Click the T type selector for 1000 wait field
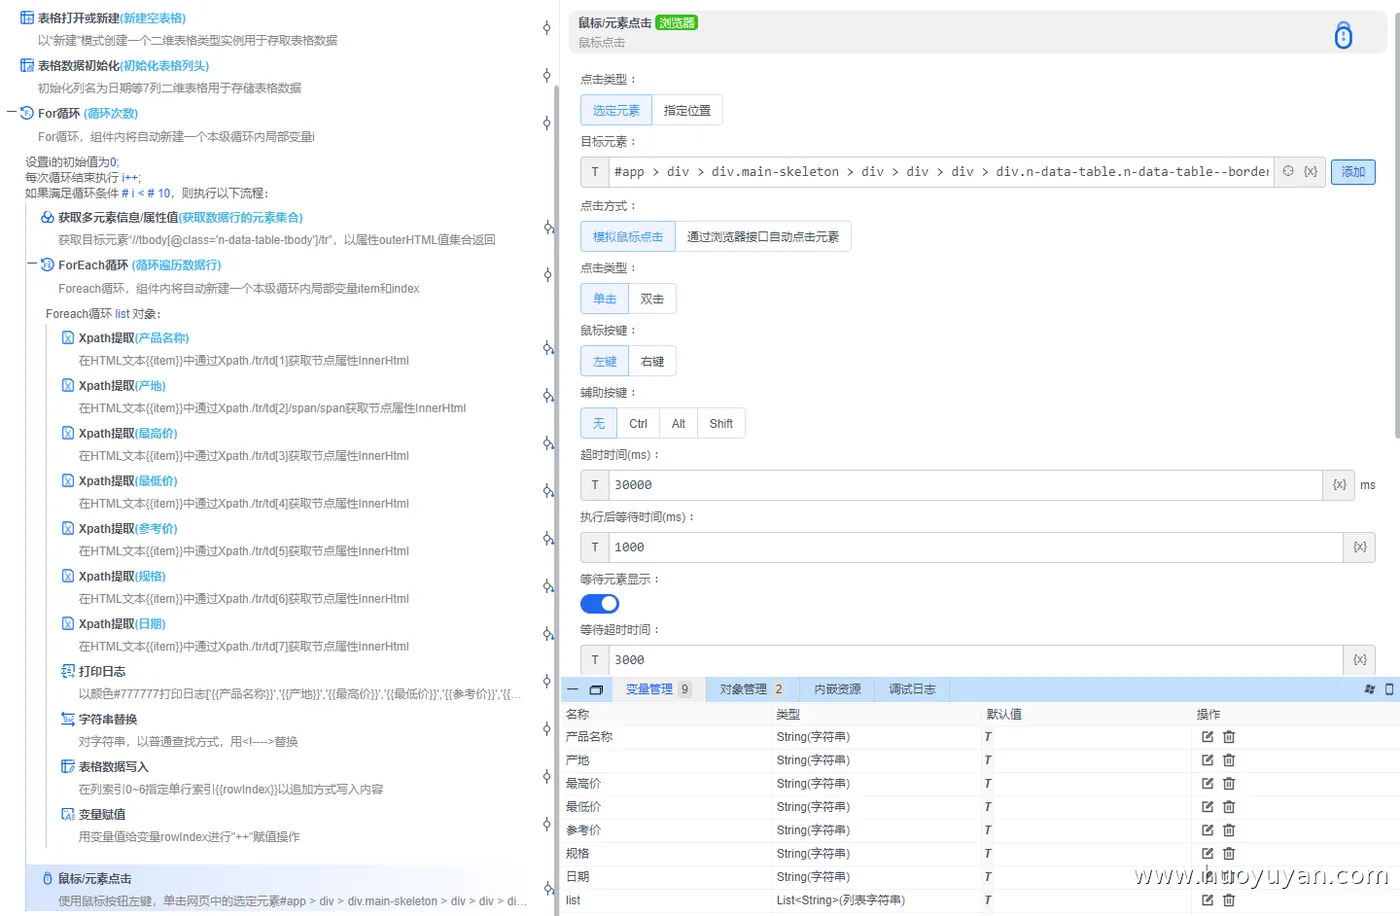 (595, 547)
